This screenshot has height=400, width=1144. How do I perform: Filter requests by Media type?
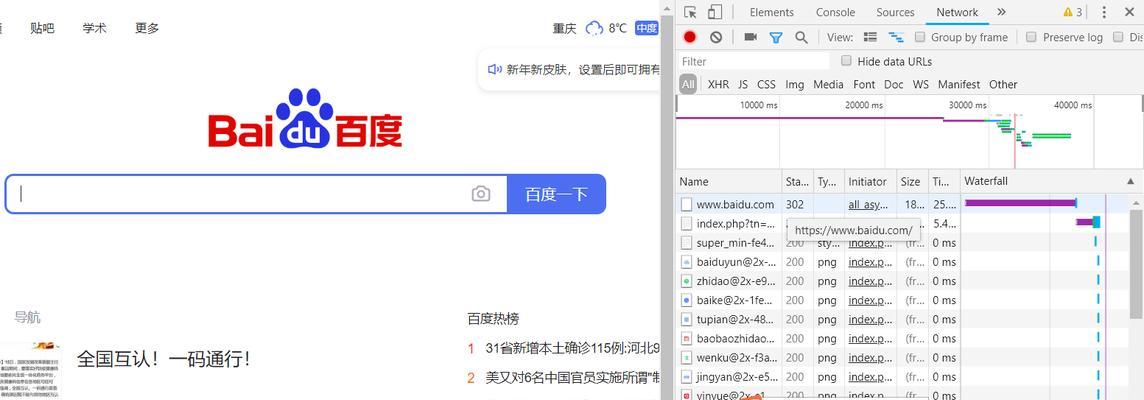point(828,85)
